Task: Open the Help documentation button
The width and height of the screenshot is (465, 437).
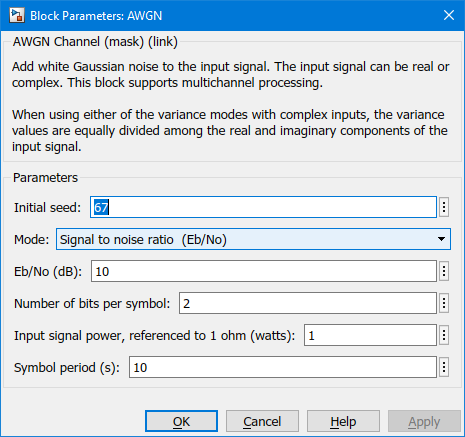Action: click(x=343, y=421)
